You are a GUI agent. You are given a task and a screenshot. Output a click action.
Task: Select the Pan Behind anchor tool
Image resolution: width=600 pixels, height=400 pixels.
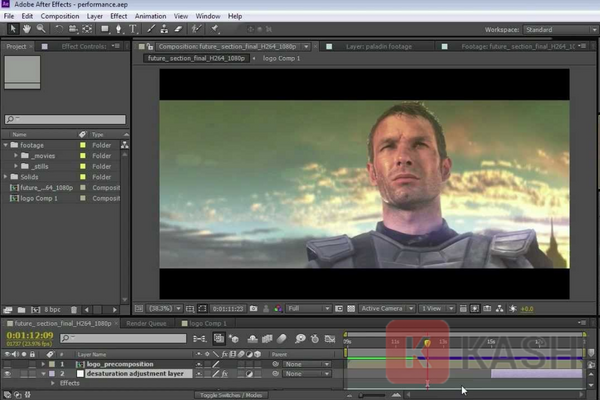coord(87,29)
